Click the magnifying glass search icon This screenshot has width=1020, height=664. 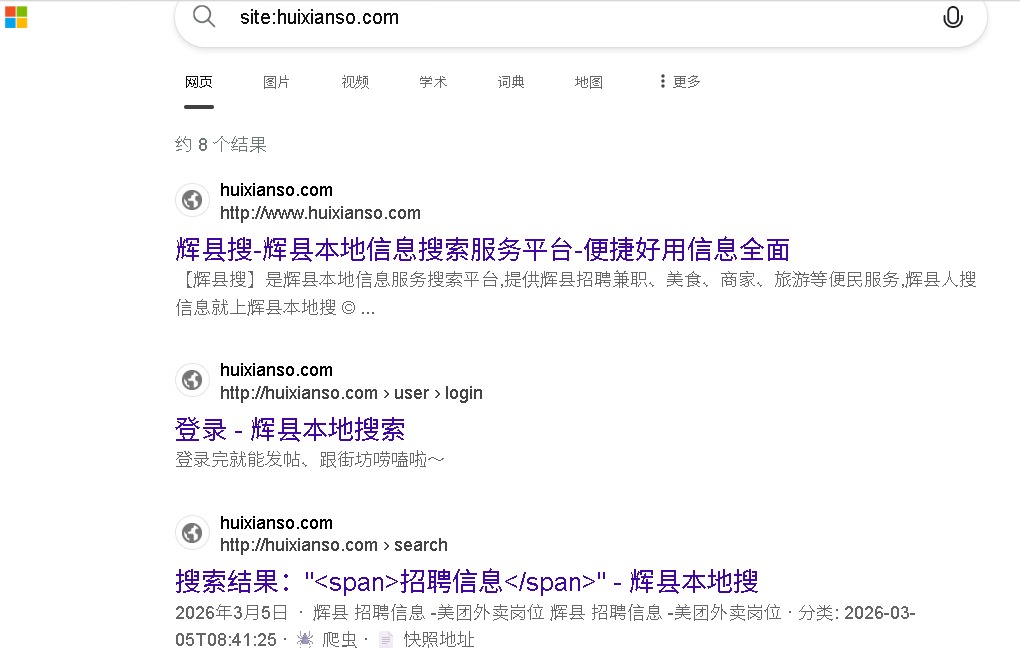pyautogui.click(x=203, y=17)
